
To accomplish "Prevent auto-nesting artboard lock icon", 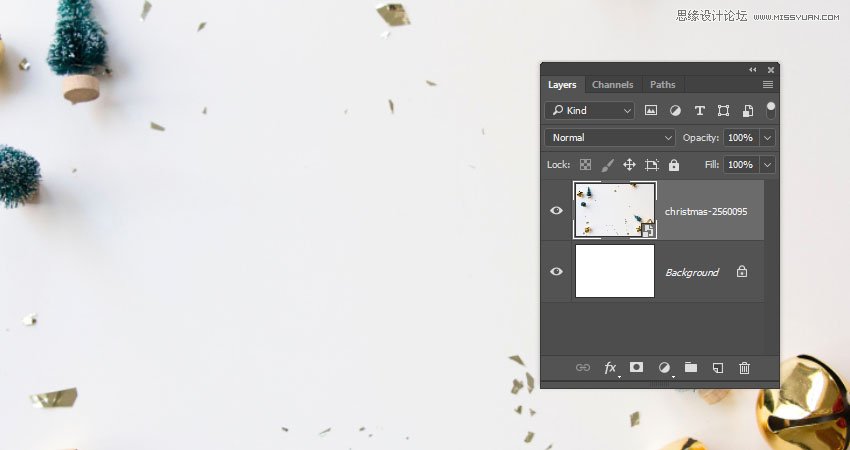I will coord(652,165).
